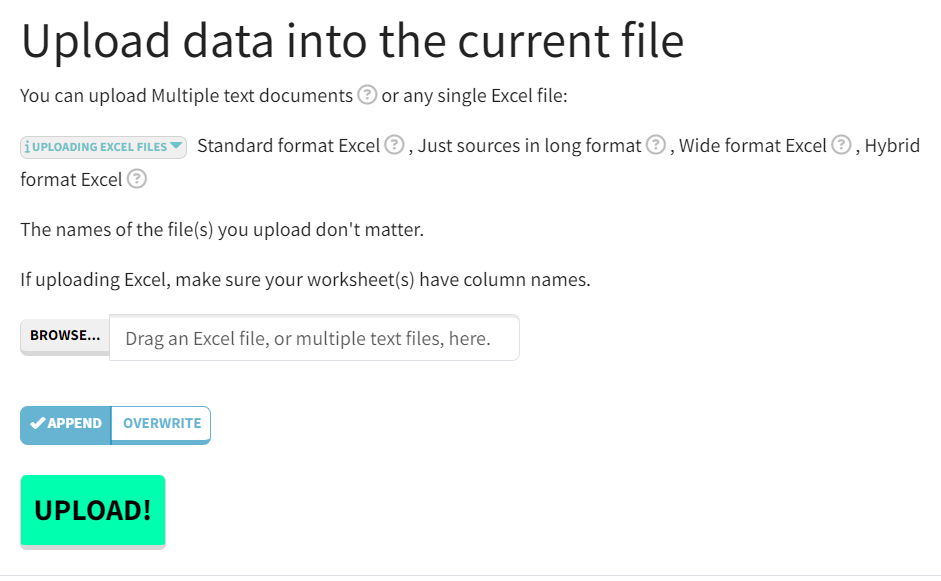
Task: Show help for Wide format Excel
Action: (841, 145)
